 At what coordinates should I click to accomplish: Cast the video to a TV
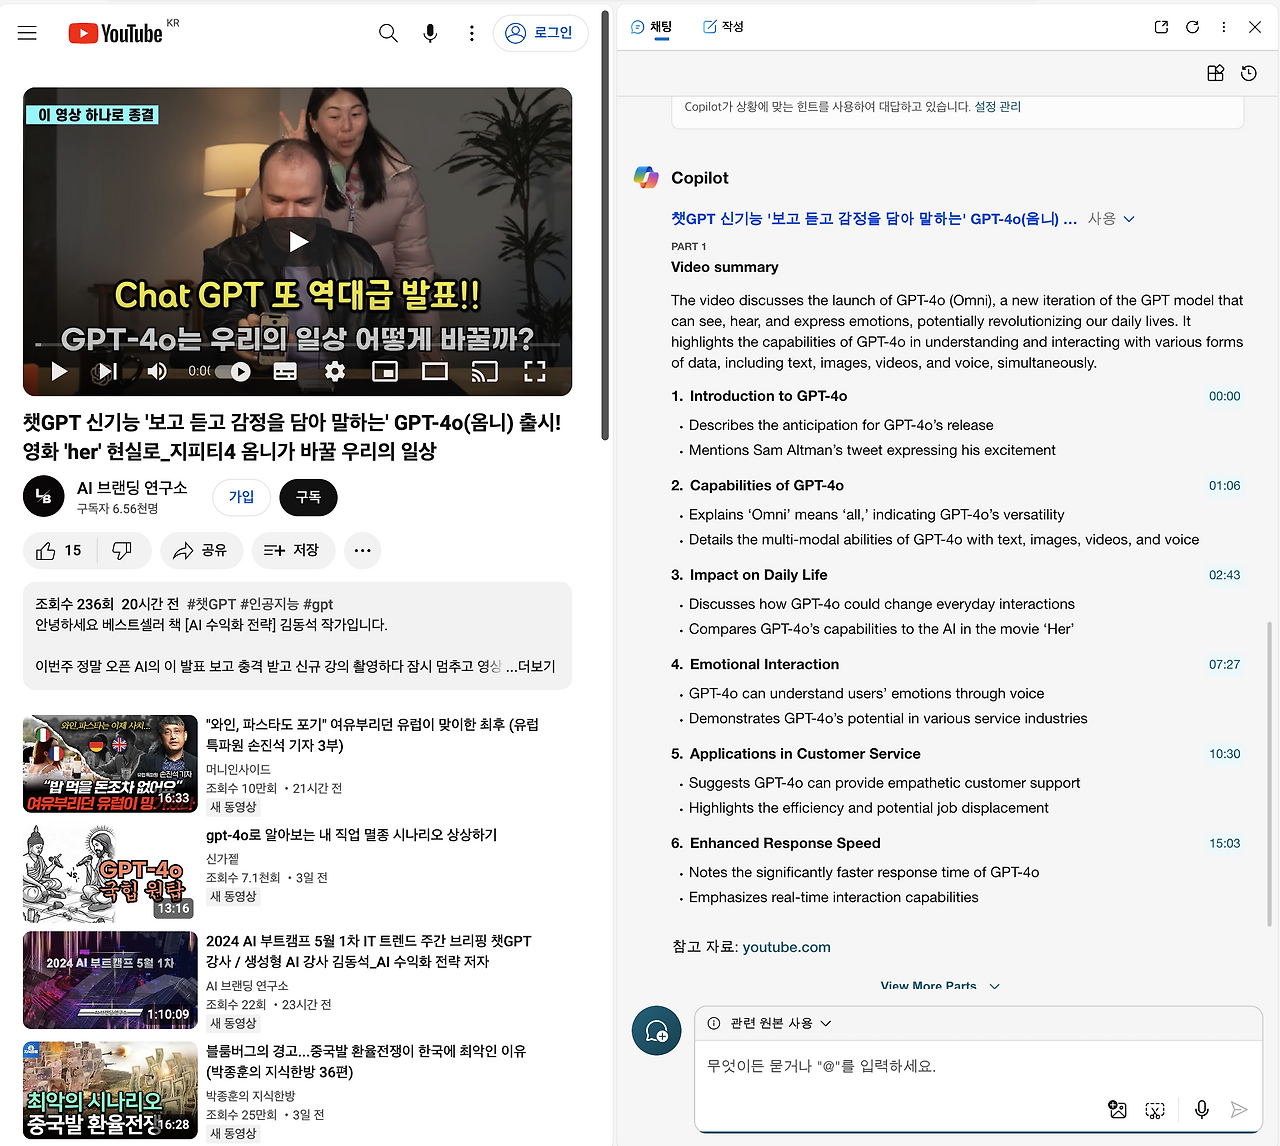click(485, 372)
